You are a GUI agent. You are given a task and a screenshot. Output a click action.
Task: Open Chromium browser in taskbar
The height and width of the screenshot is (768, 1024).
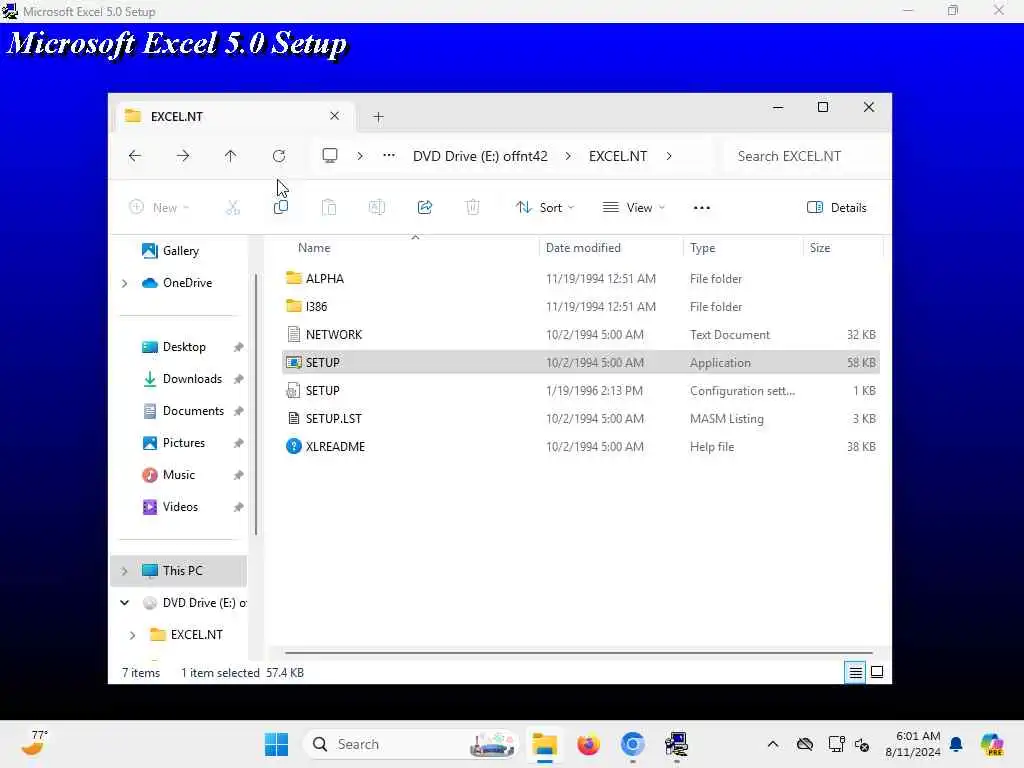(x=632, y=744)
